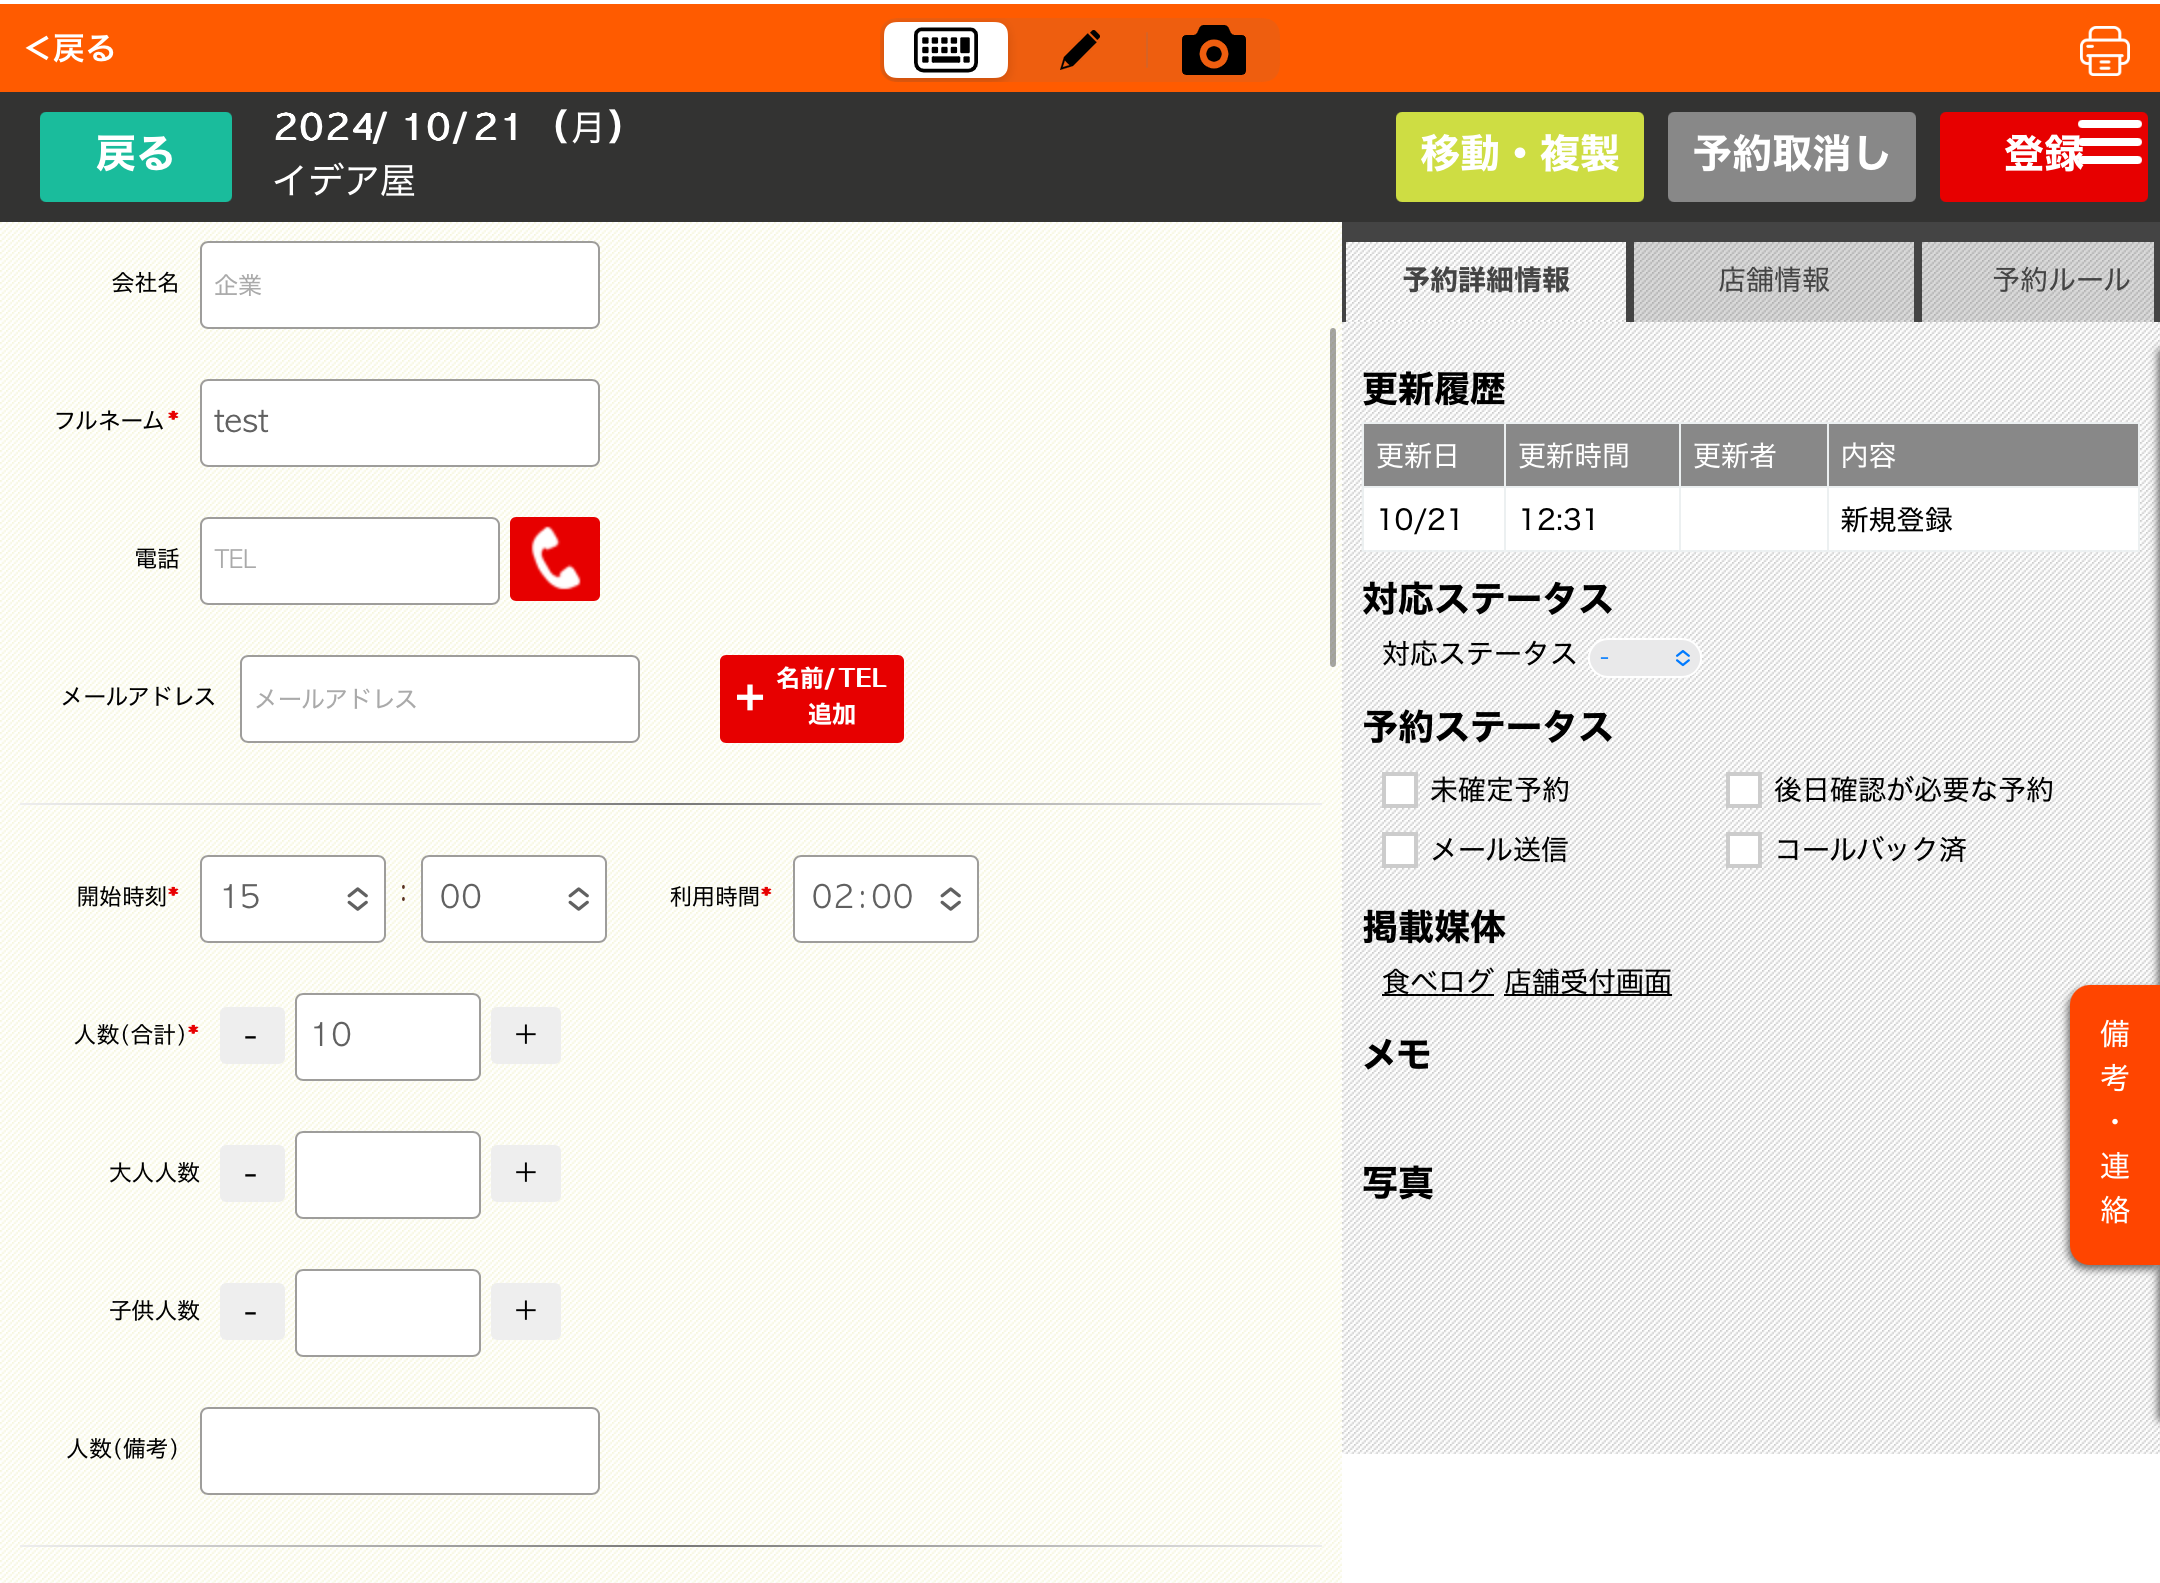Open the 対応ステータス dropdown
The width and height of the screenshot is (2160, 1583).
1644,657
